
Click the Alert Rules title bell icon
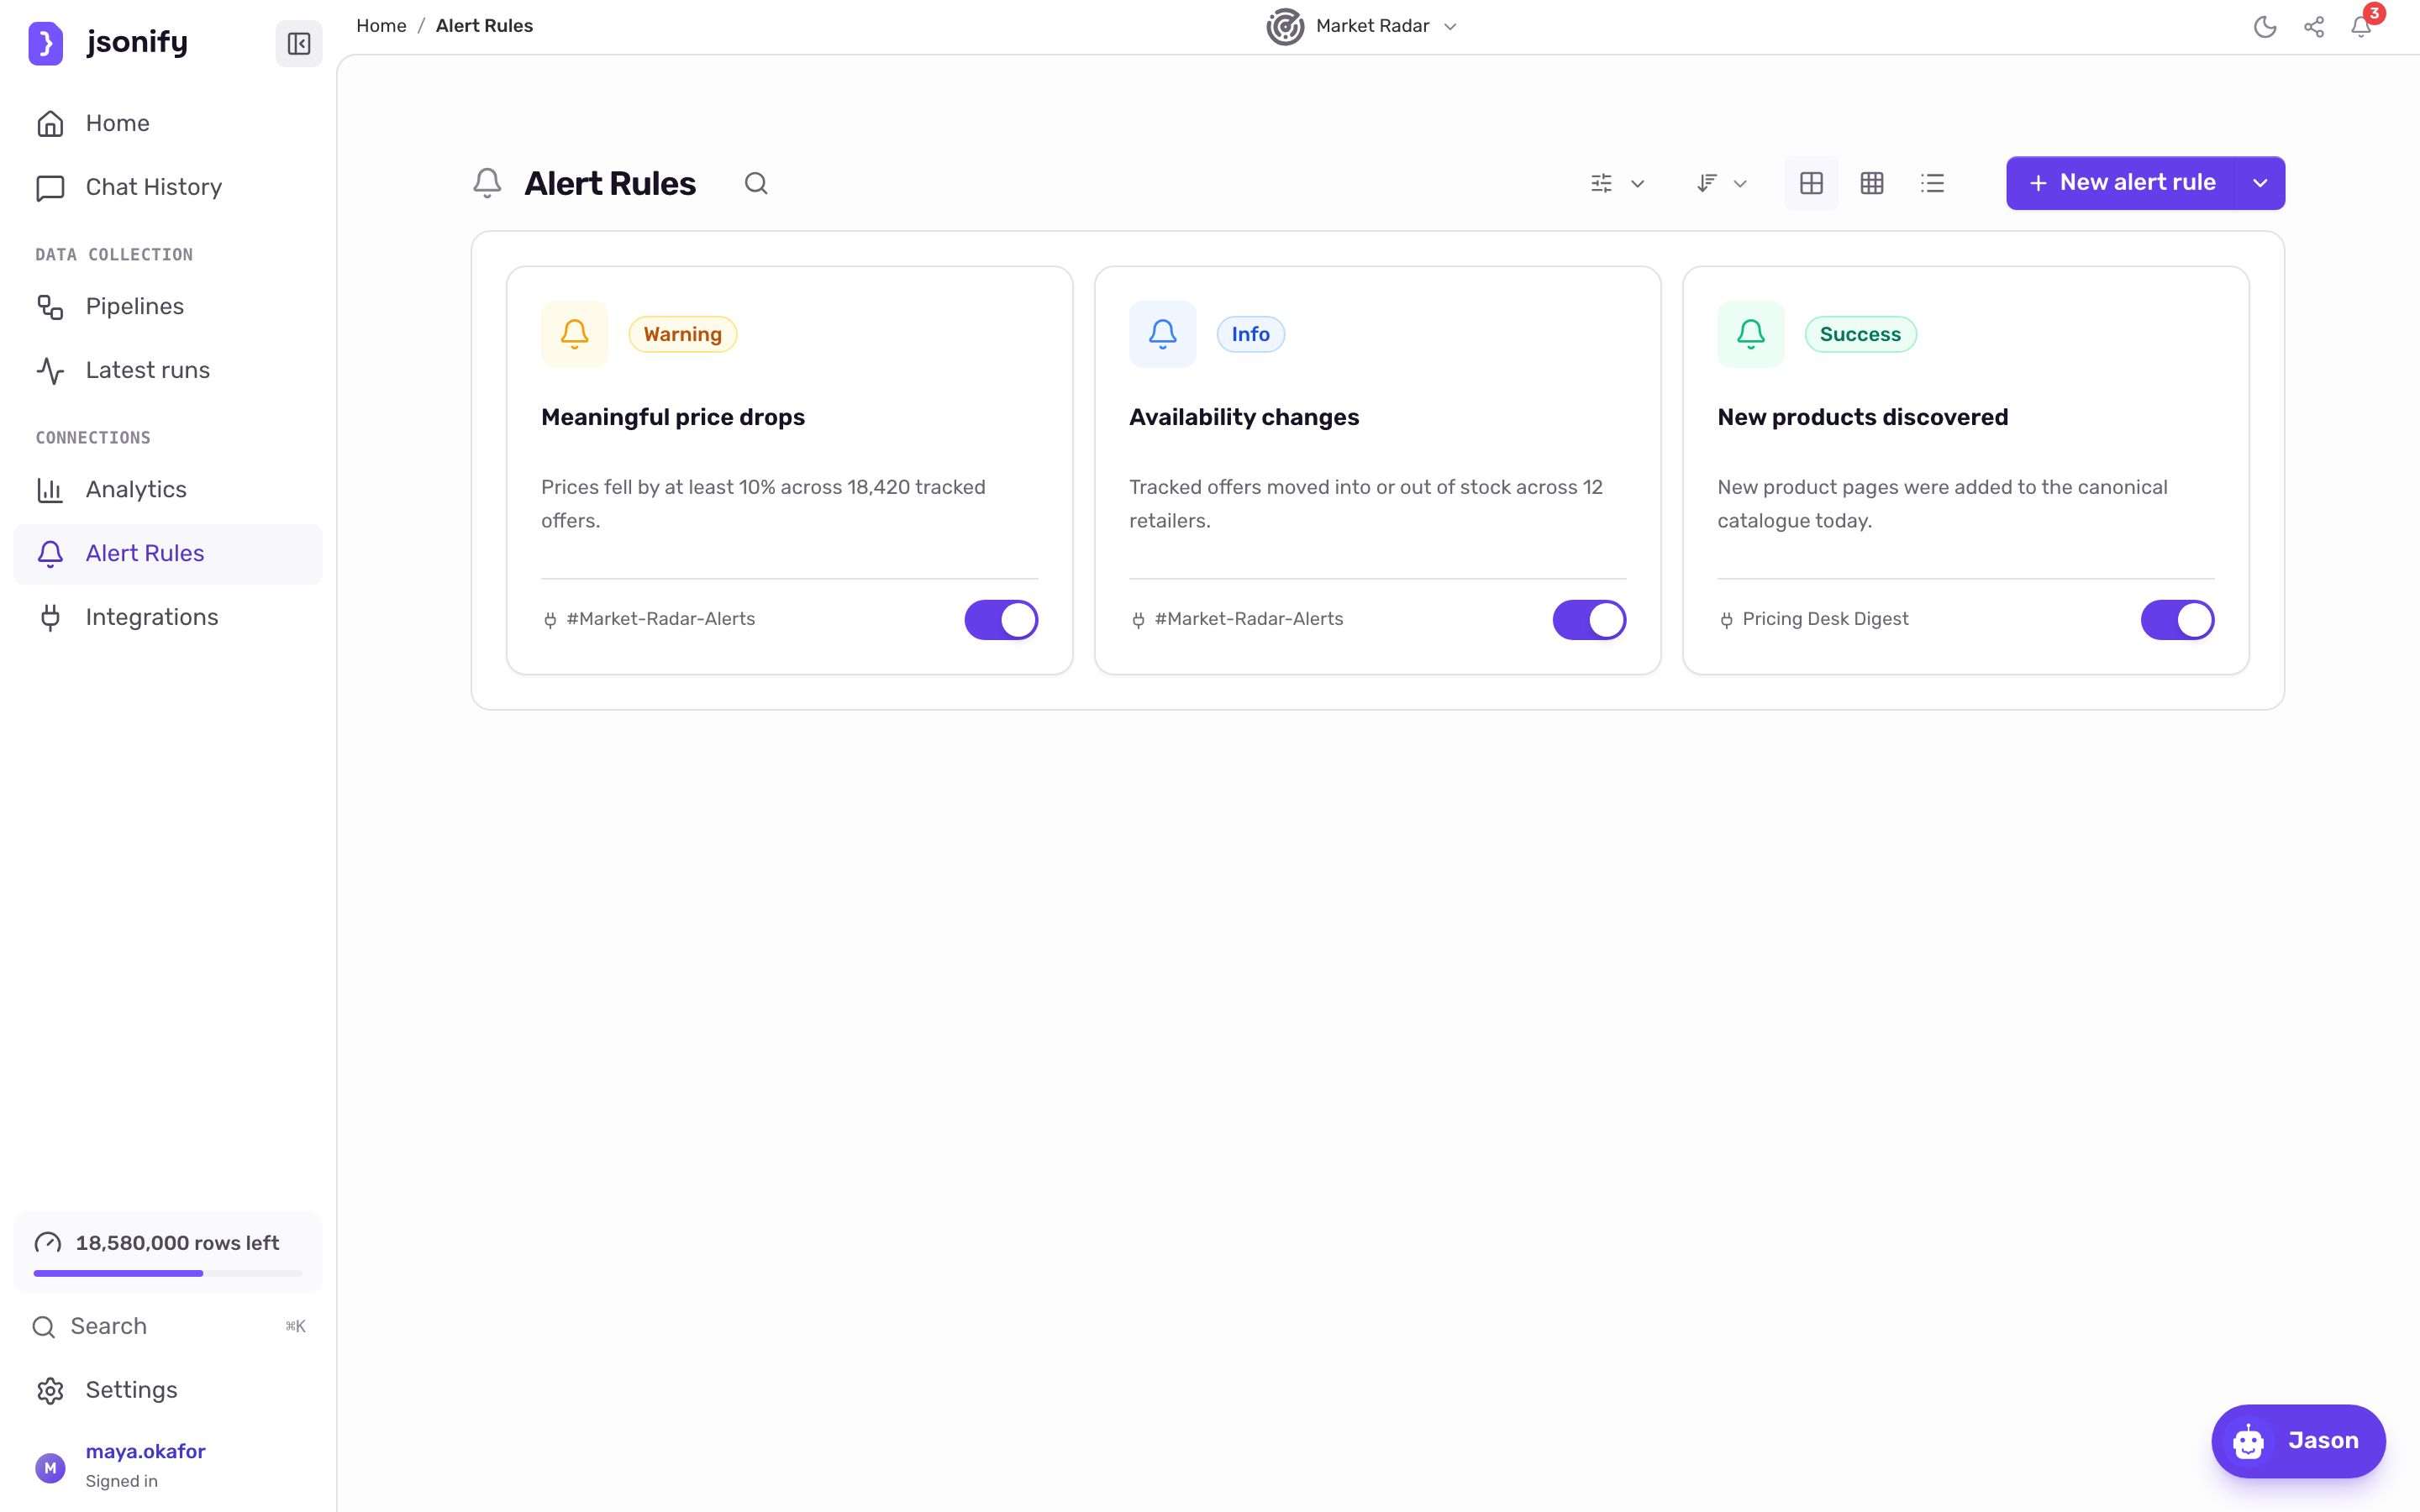(487, 183)
